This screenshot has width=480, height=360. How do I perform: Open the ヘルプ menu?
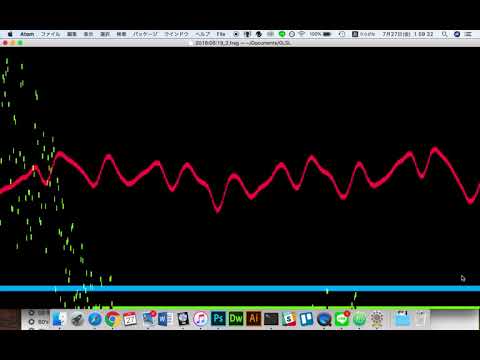click(203, 34)
